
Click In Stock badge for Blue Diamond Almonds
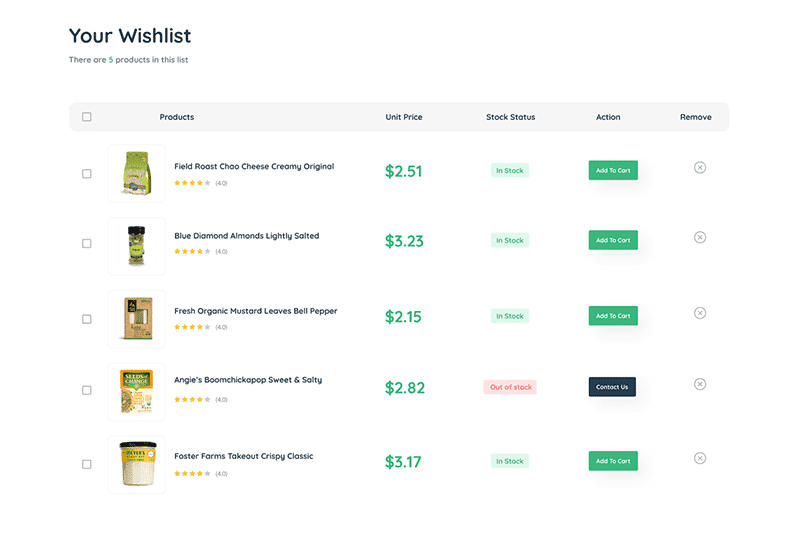point(510,240)
